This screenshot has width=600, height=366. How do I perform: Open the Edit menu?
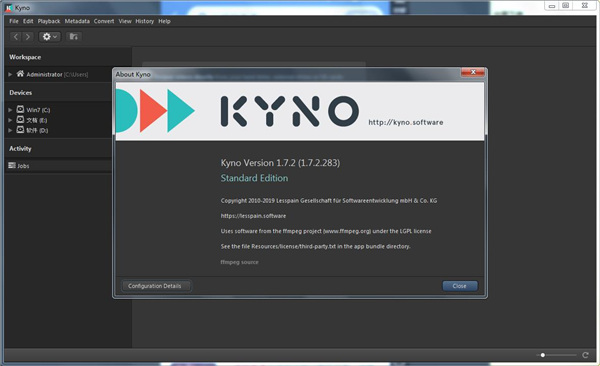[28, 21]
